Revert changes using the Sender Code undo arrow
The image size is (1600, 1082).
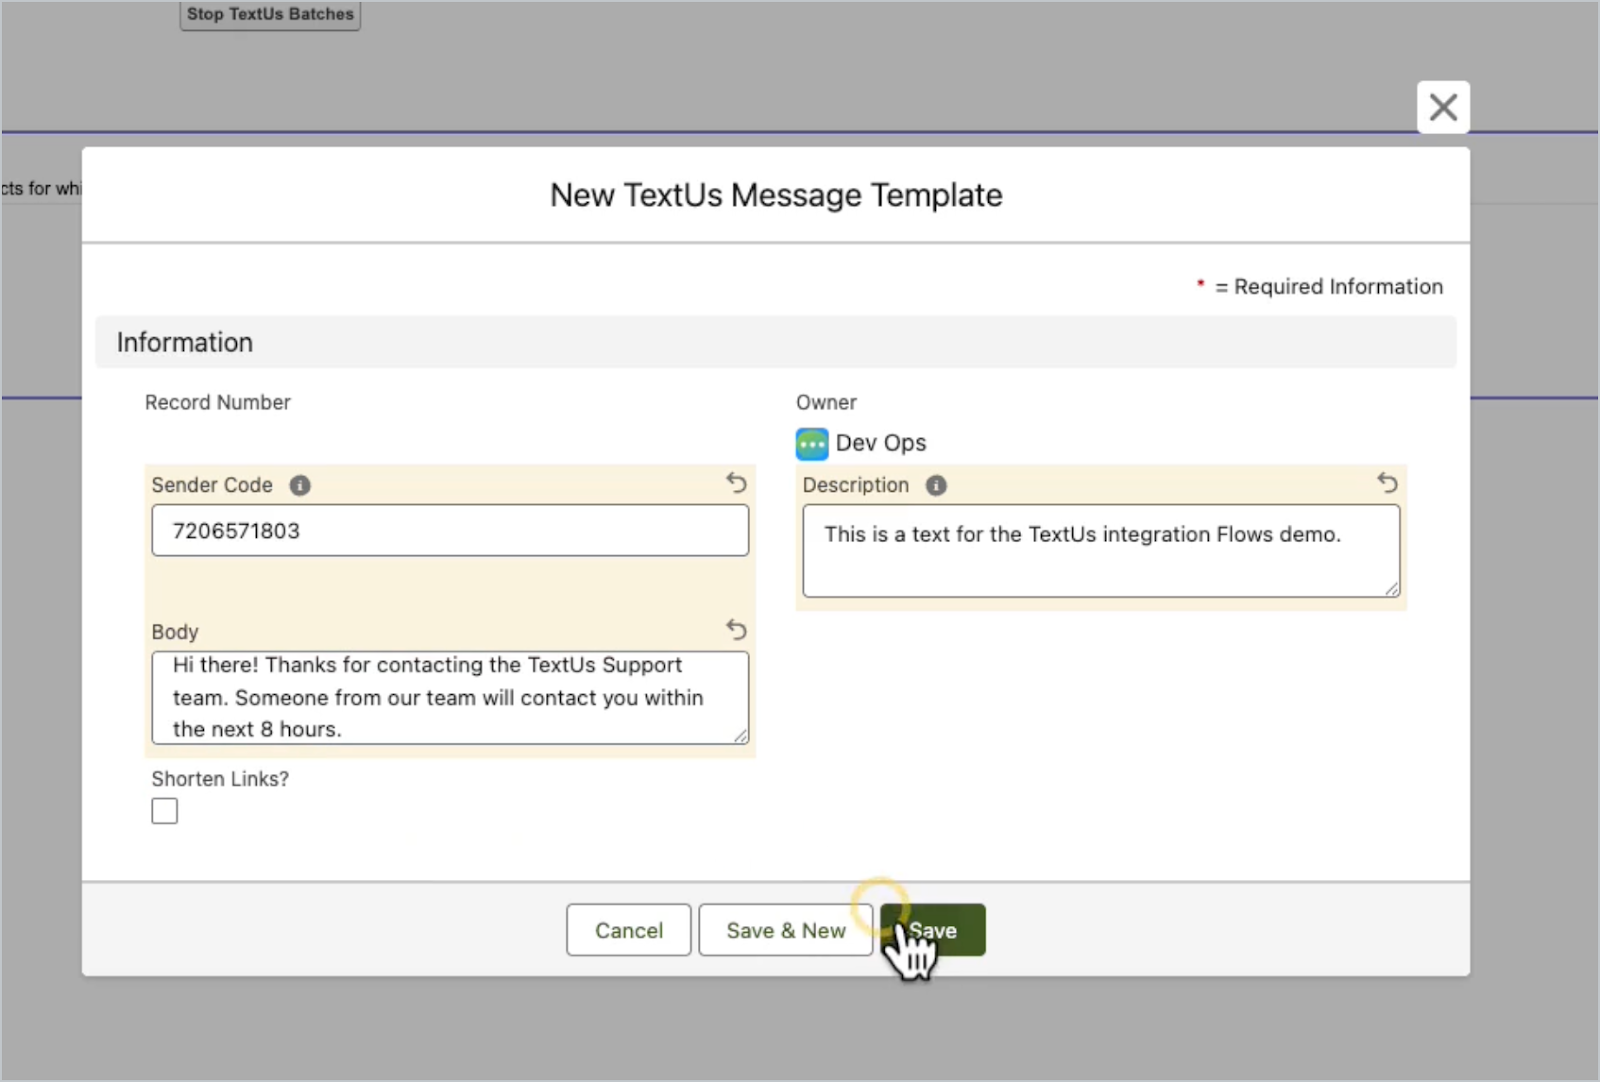pyautogui.click(x=737, y=483)
